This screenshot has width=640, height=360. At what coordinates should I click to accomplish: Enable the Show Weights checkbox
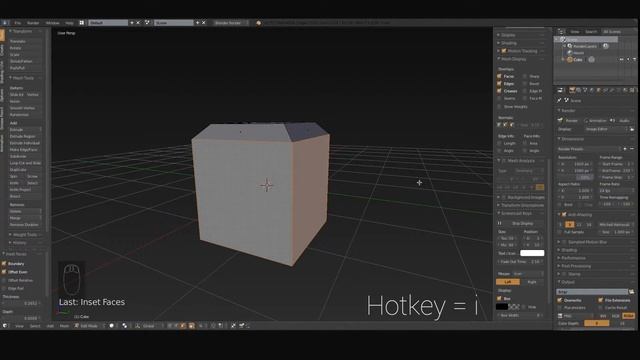[x=499, y=107]
